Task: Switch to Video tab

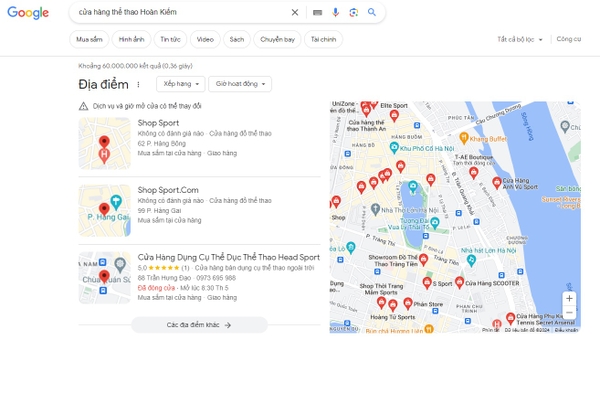Action: point(205,39)
